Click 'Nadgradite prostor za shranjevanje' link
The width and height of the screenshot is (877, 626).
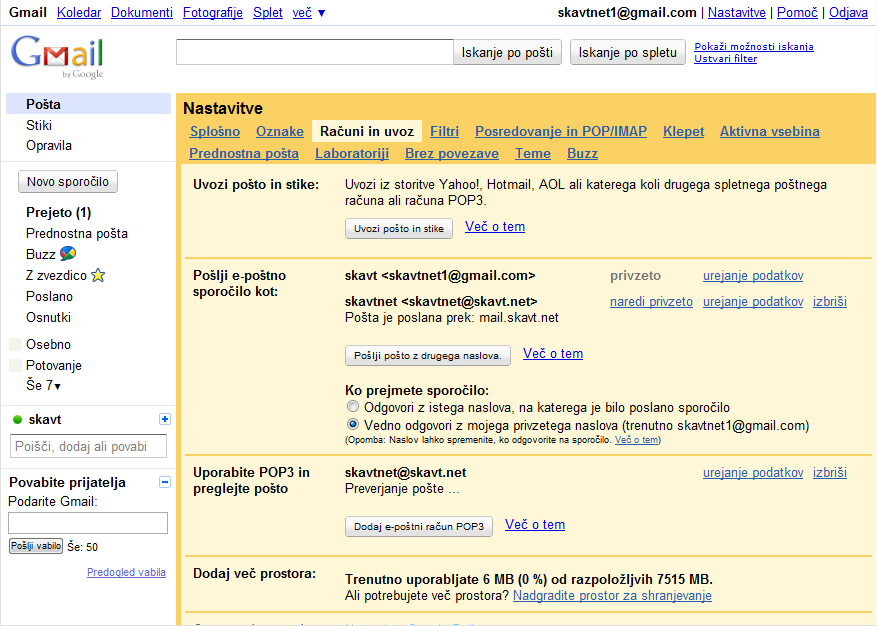[612, 596]
